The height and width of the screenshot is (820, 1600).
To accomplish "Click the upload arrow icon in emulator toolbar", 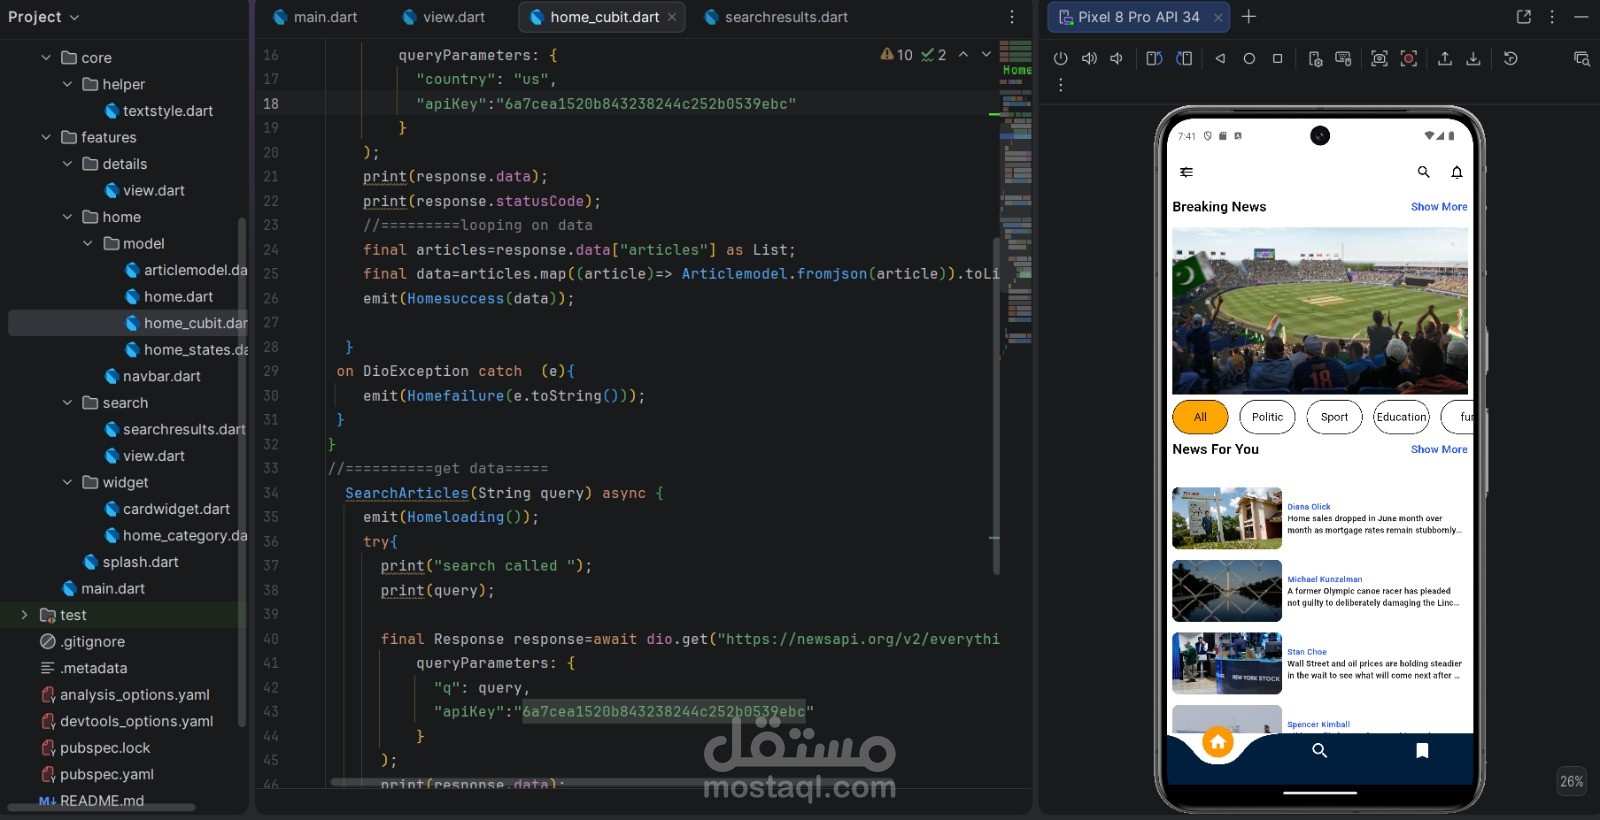I will pos(1445,59).
